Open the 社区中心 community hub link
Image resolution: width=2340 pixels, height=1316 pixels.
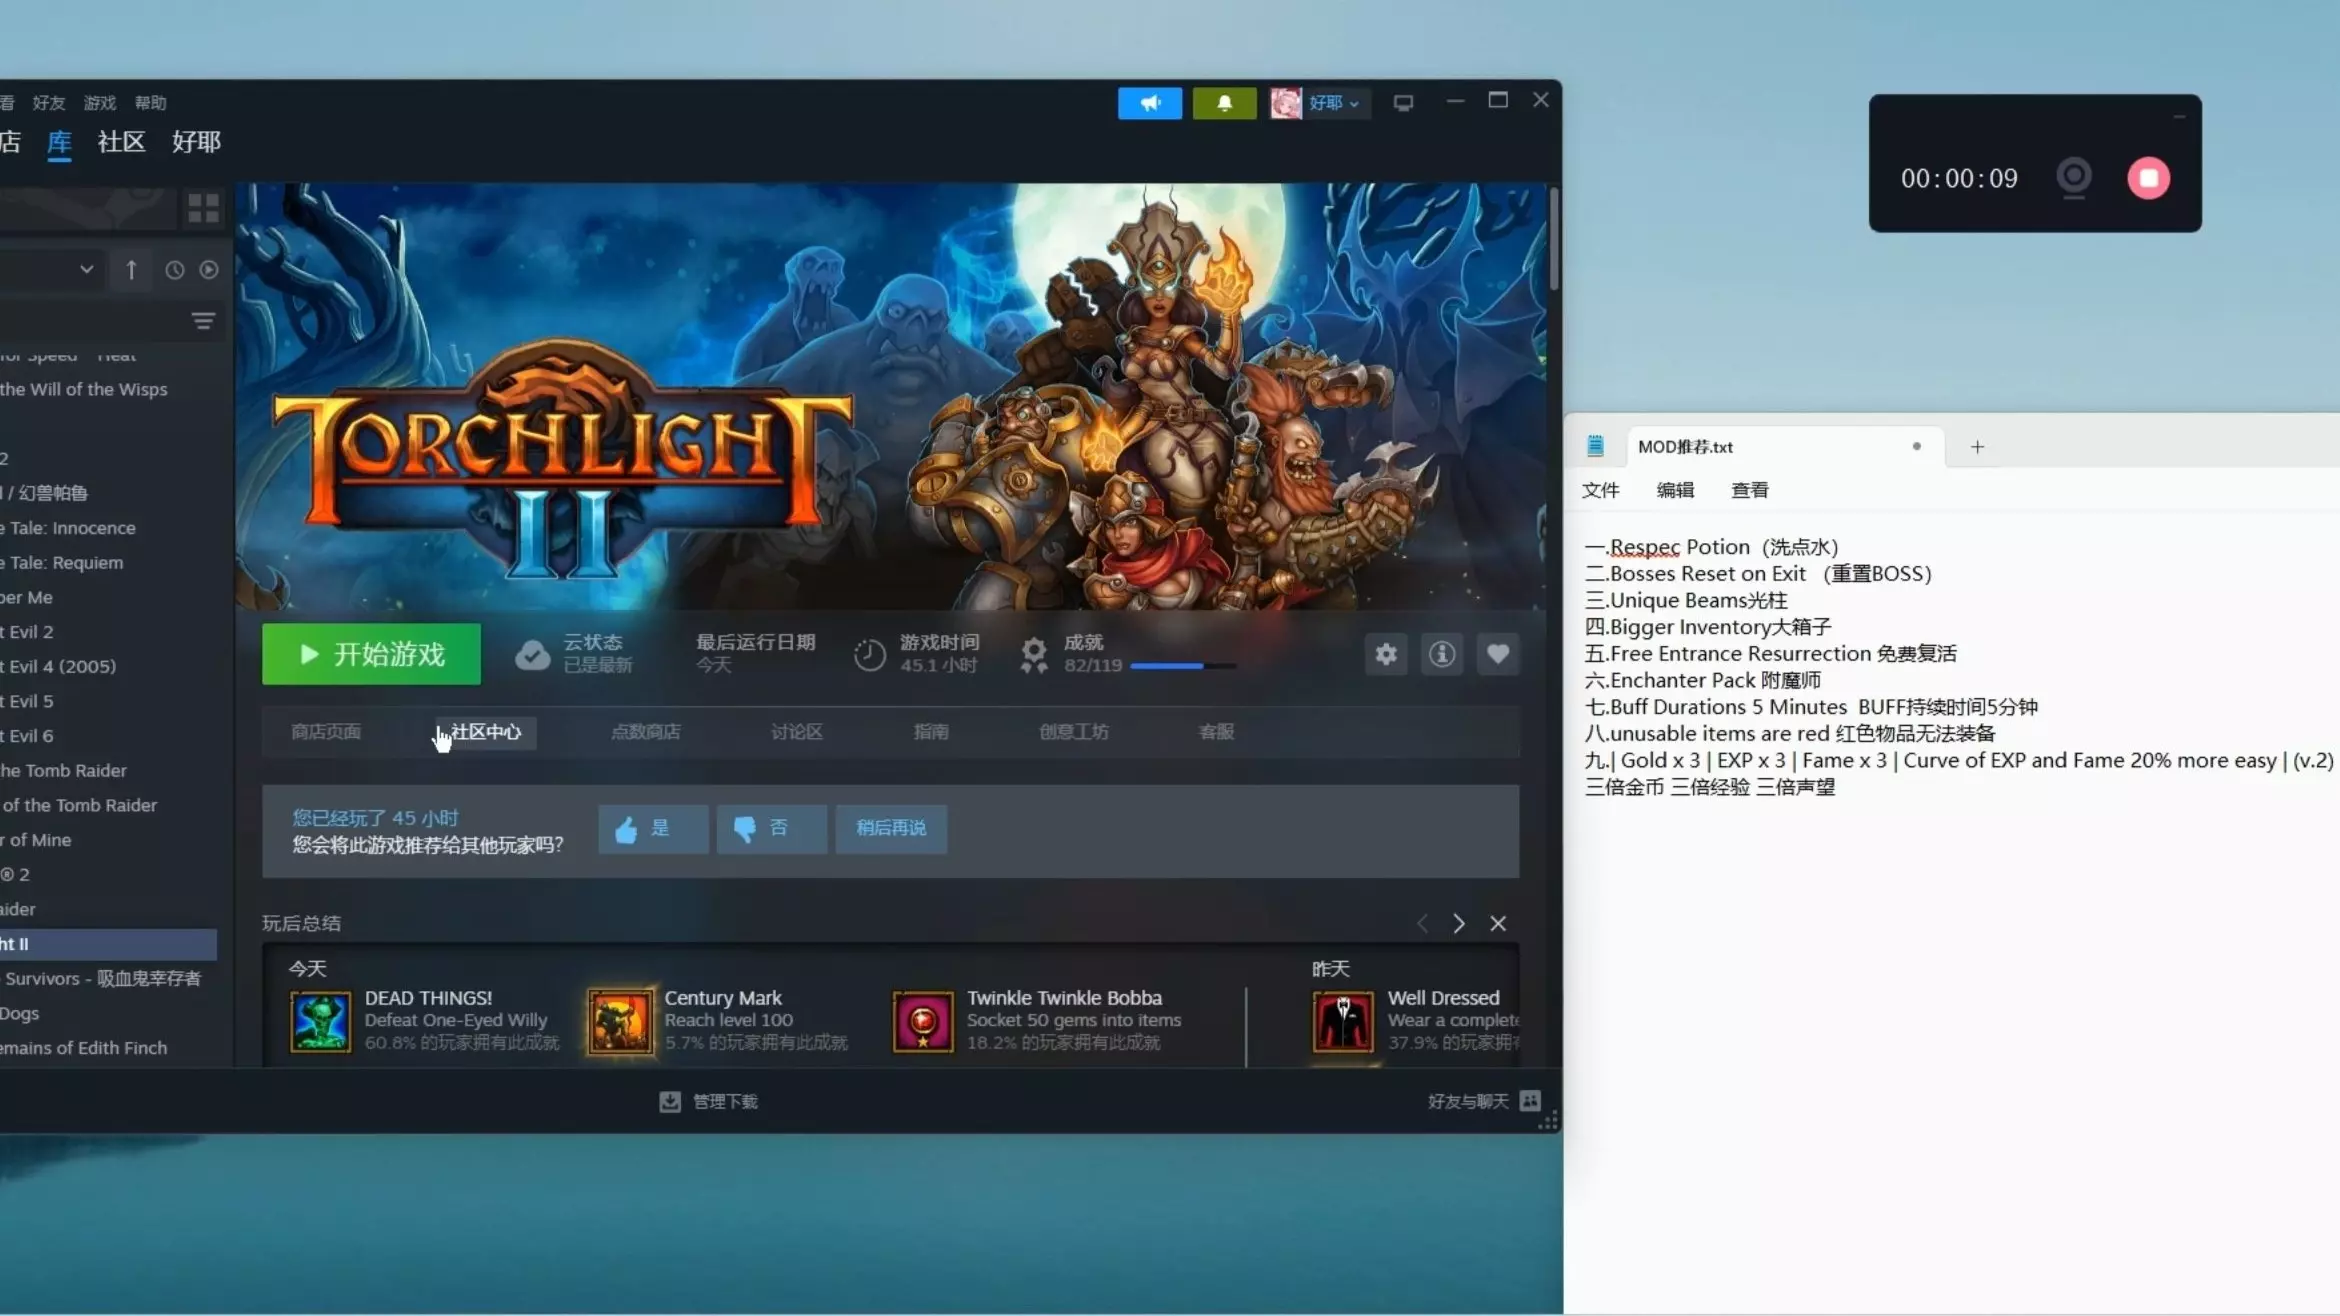pyautogui.click(x=486, y=732)
